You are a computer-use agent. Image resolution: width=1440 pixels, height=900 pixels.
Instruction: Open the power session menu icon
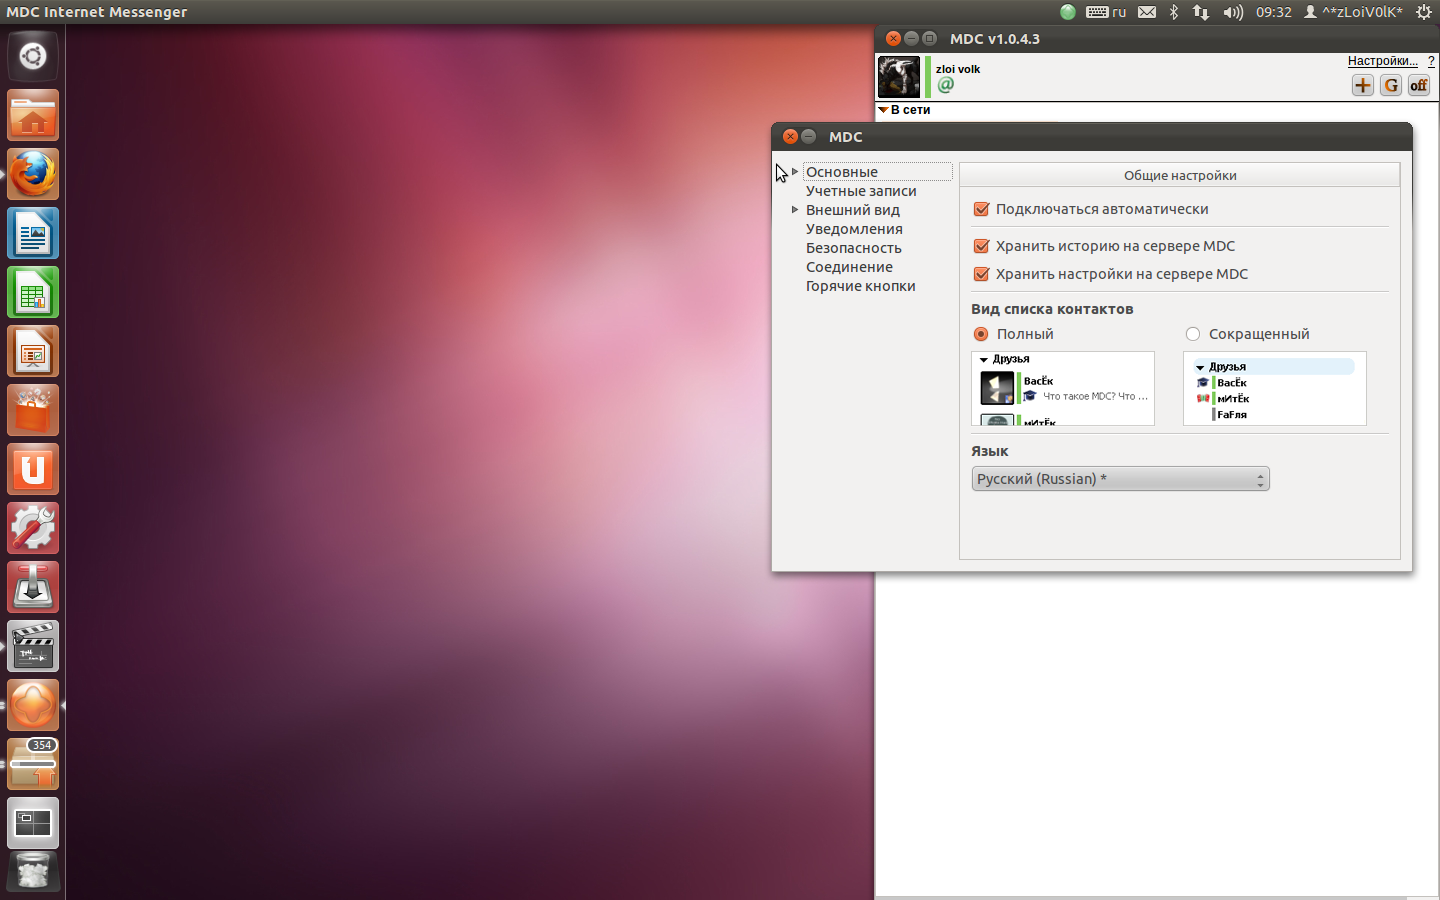pos(1424,12)
